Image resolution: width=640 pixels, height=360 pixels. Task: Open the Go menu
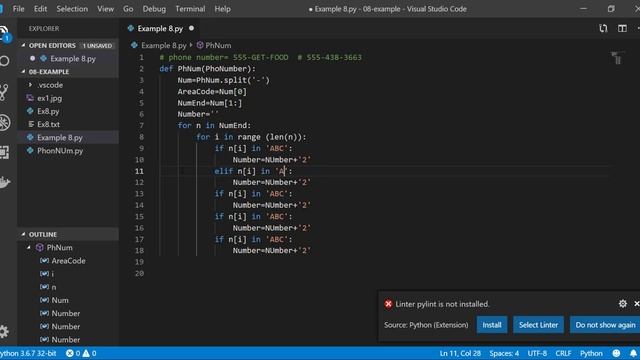click(128, 9)
